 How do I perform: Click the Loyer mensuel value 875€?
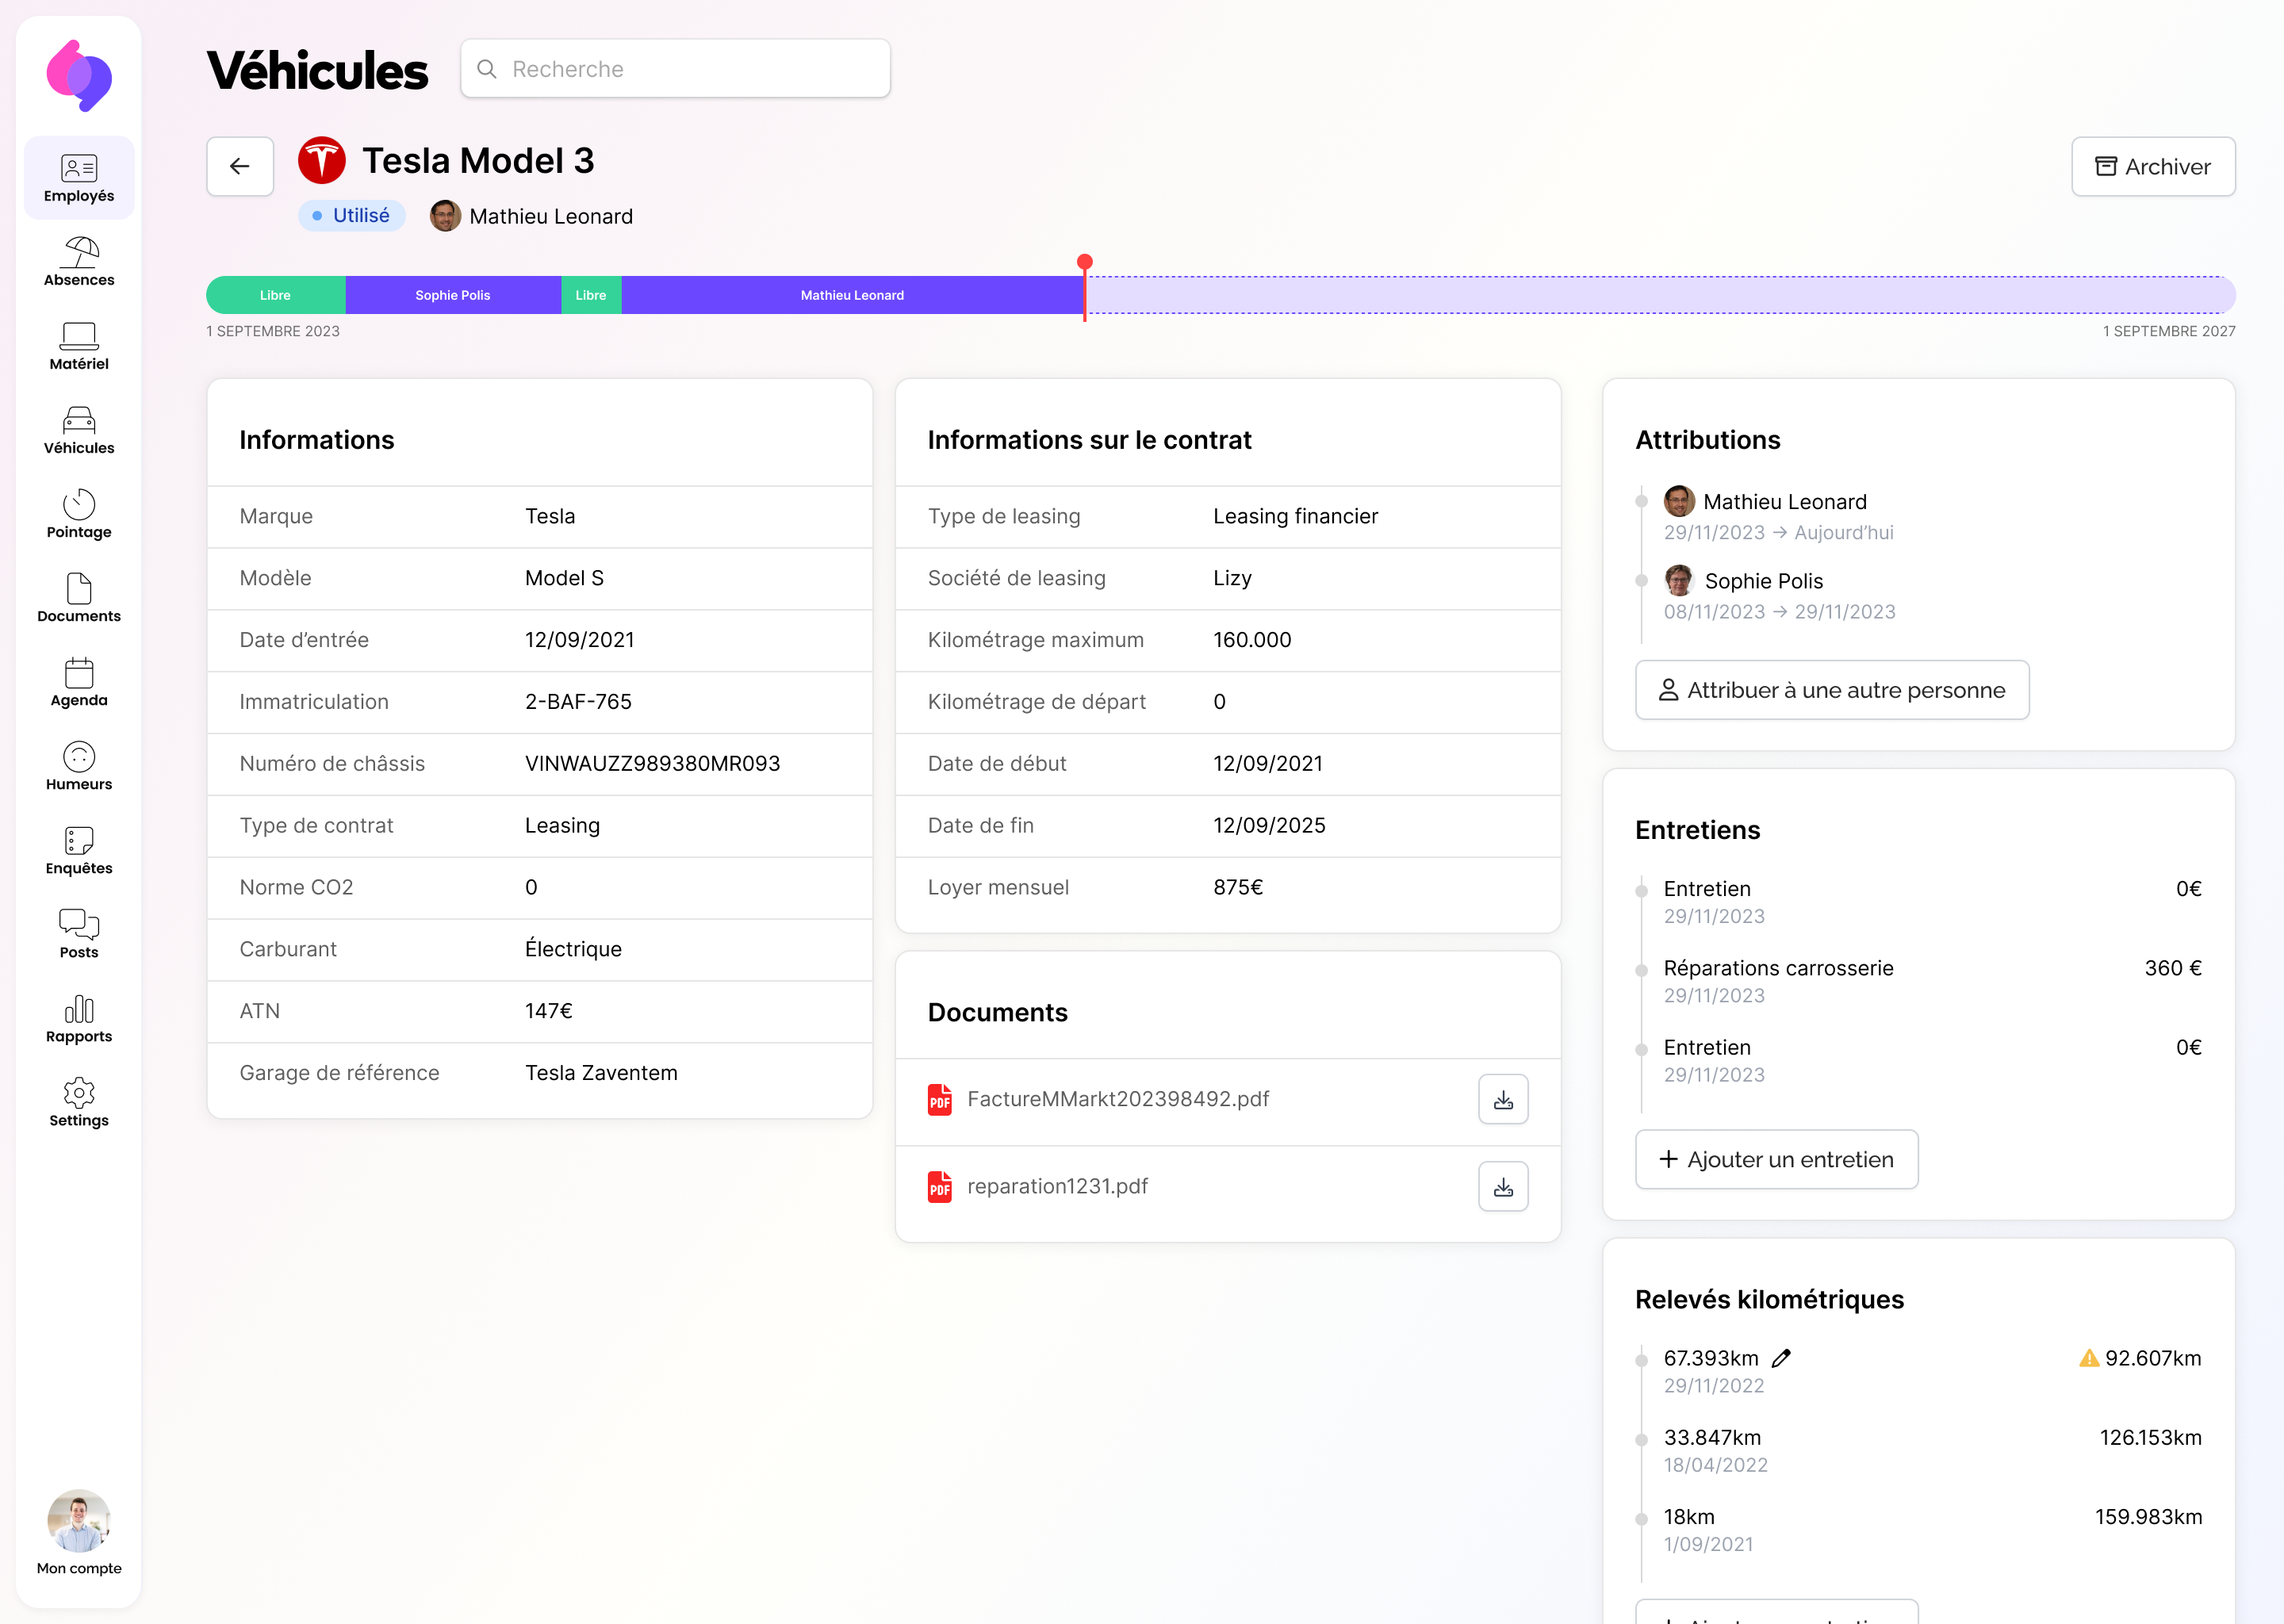pos(1238,888)
